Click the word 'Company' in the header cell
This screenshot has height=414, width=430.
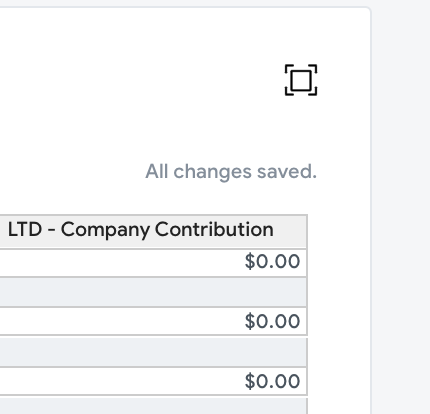(x=105, y=230)
